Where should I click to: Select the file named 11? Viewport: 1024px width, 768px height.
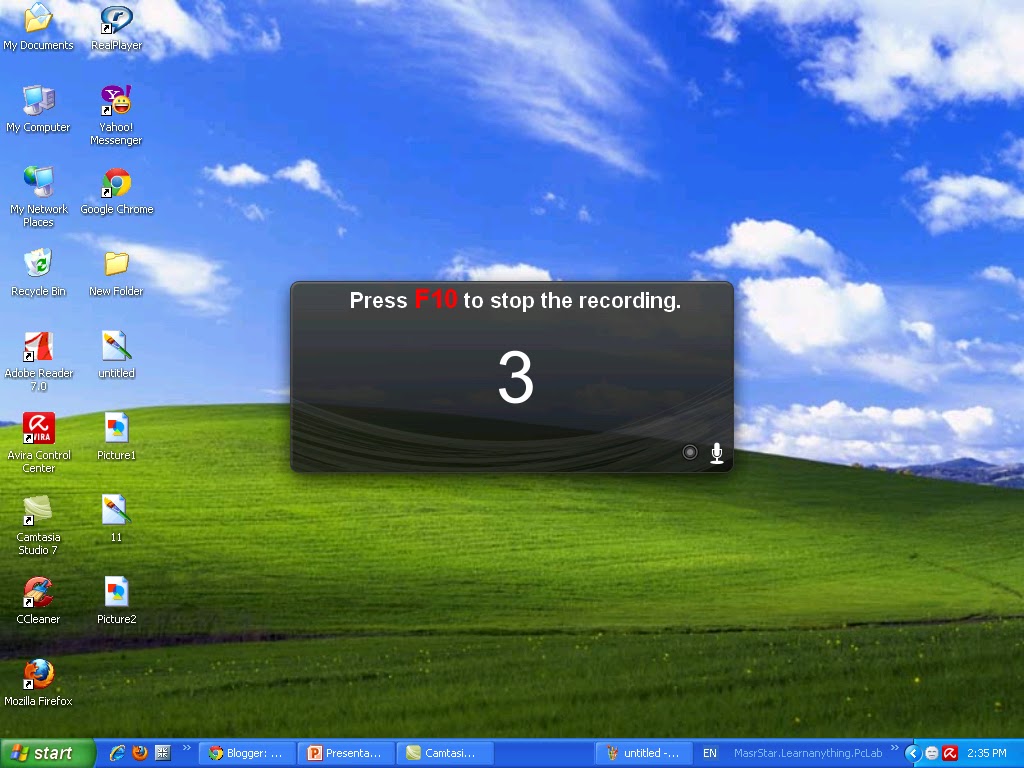coord(116,519)
